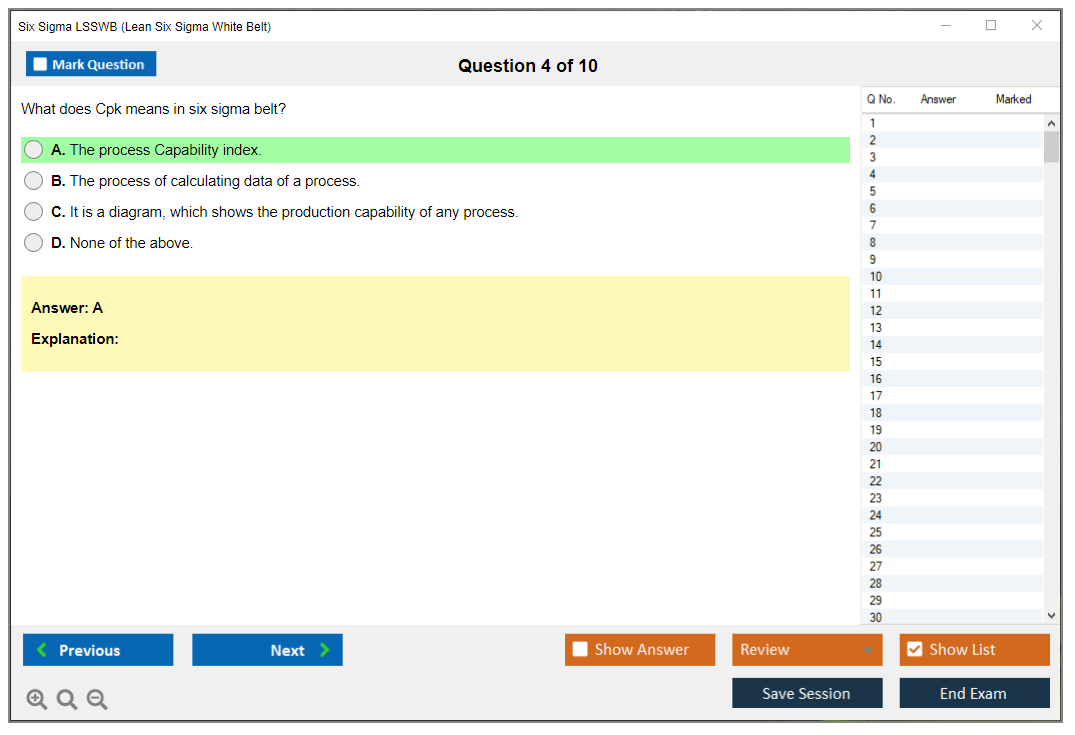Select option B calculating data radio
The image size is (1075, 735).
point(34,181)
